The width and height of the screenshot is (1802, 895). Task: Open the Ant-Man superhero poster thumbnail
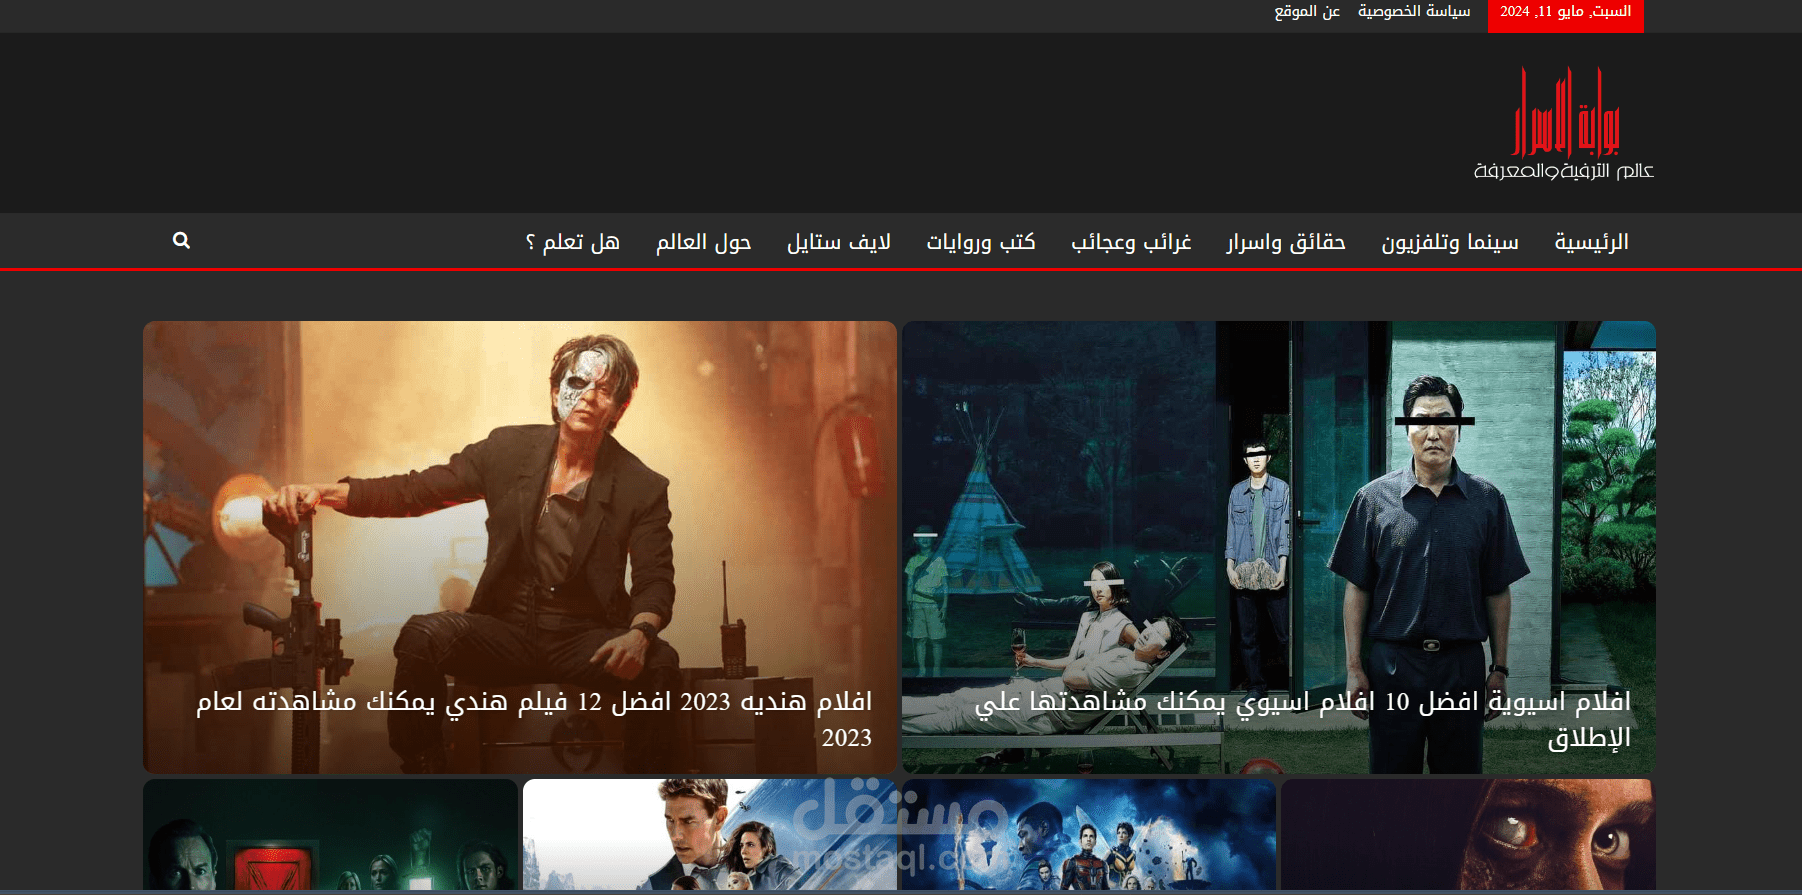(x=1089, y=835)
